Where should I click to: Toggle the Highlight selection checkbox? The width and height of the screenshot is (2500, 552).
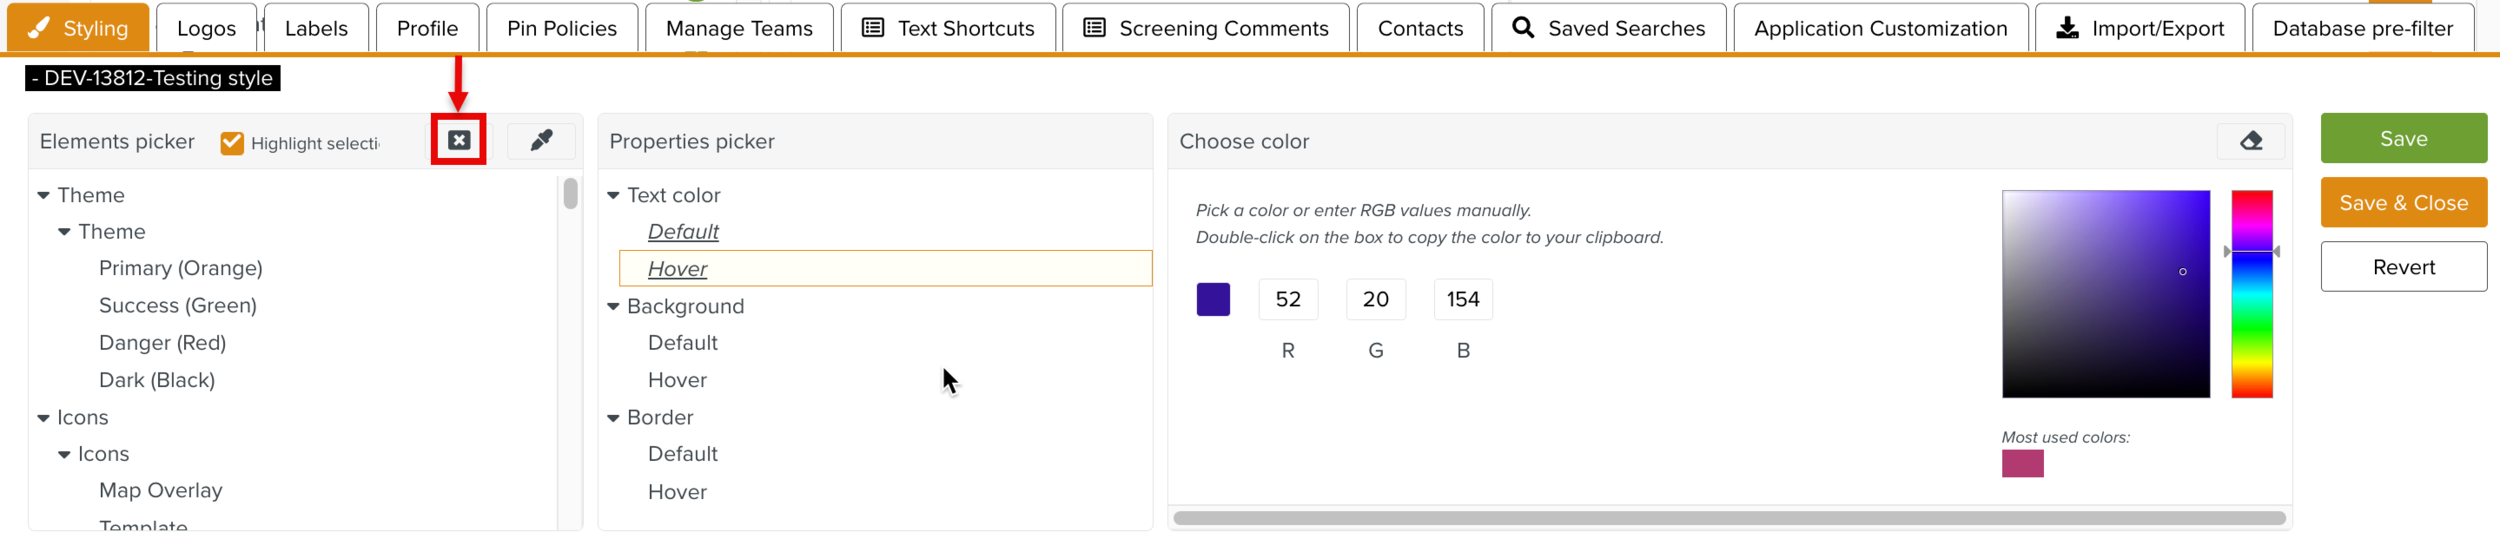[x=232, y=143]
